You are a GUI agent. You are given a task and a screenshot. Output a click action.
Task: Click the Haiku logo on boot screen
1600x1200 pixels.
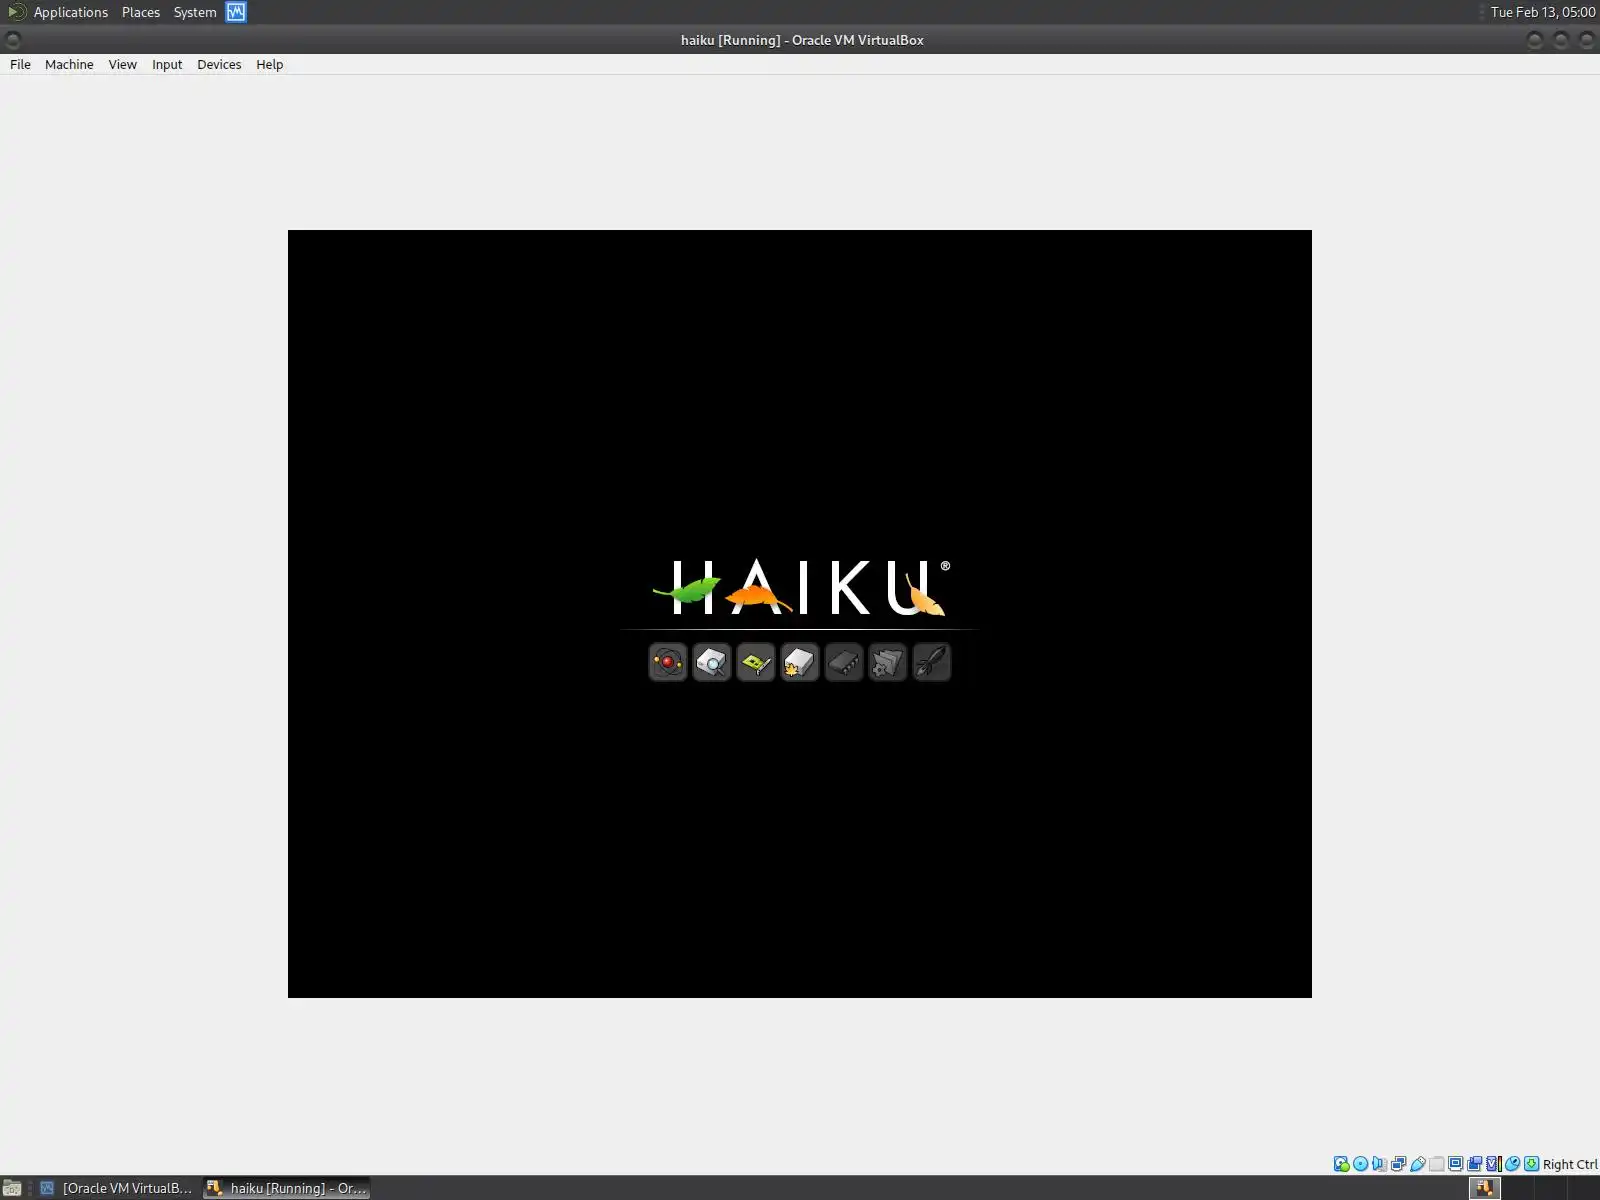point(800,587)
